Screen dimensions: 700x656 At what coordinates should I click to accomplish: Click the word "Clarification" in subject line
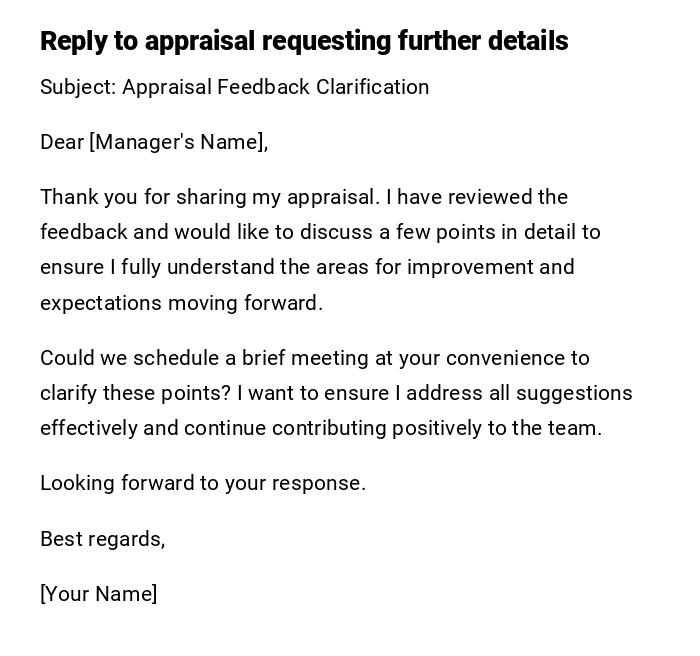pyautogui.click(x=372, y=87)
